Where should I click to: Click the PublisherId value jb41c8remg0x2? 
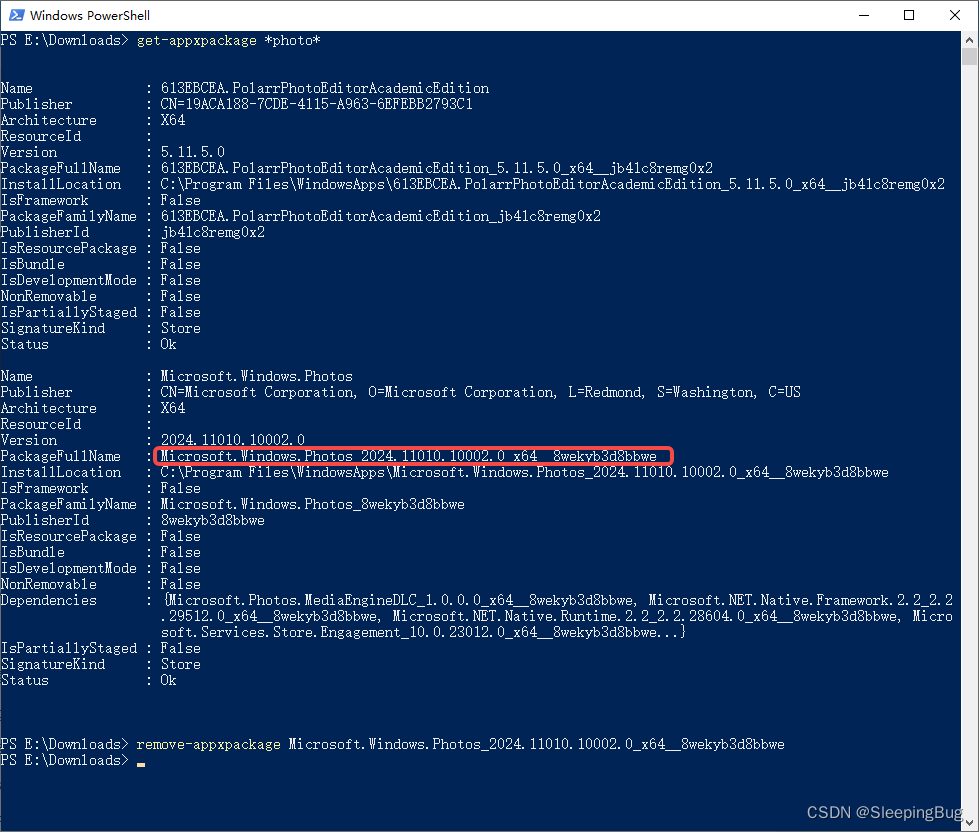[213, 232]
